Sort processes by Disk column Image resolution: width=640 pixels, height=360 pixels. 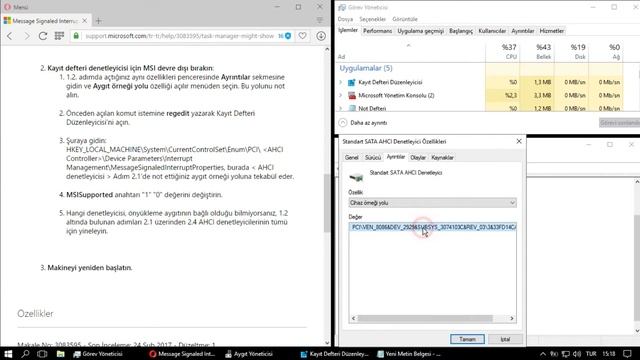(x=571, y=51)
